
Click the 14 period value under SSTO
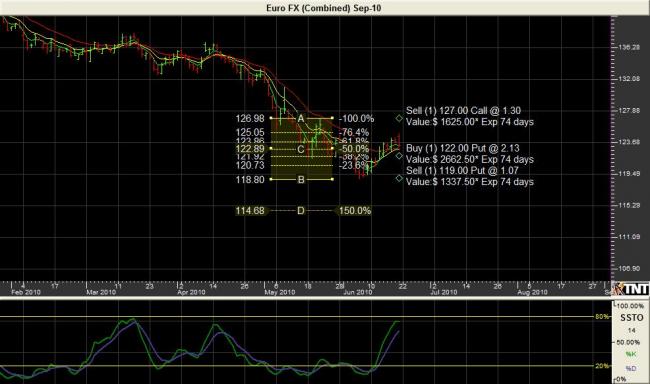631,330
